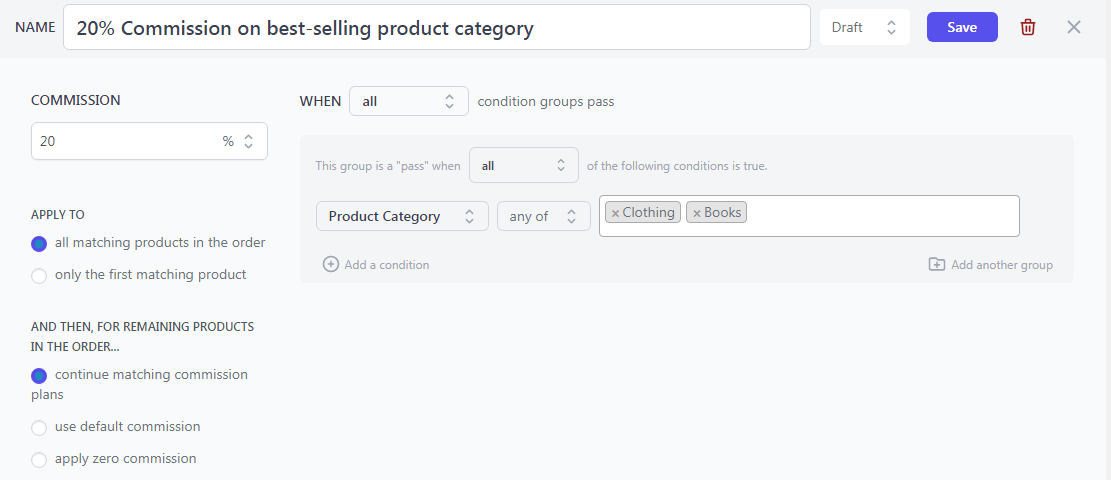
Task: Select continue matching commission plans option
Action: point(39,375)
